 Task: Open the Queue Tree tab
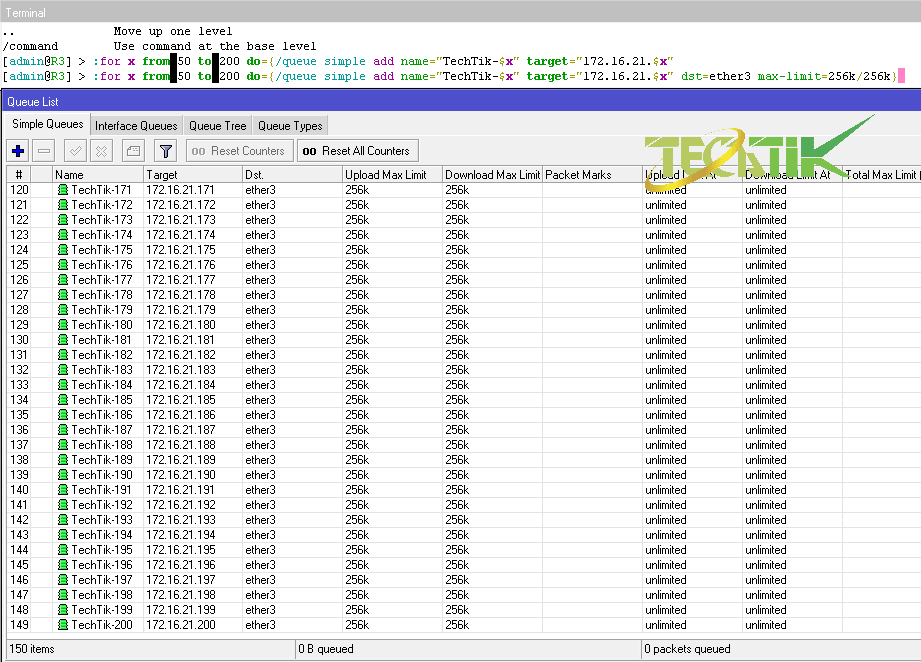(x=217, y=126)
